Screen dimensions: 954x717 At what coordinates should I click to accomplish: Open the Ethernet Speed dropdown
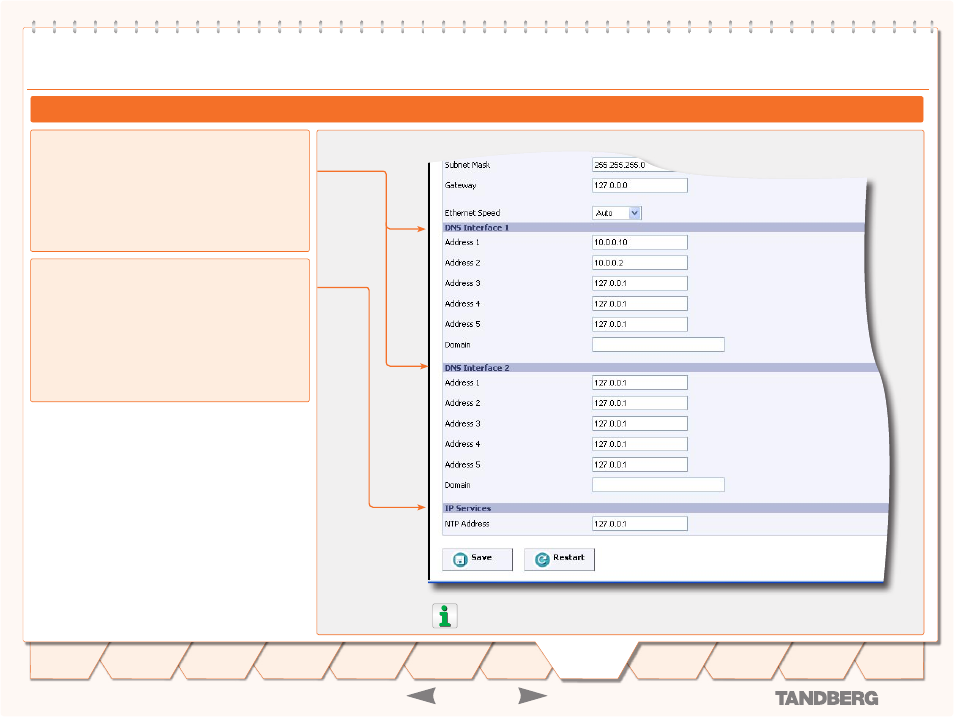click(x=617, y=213)
